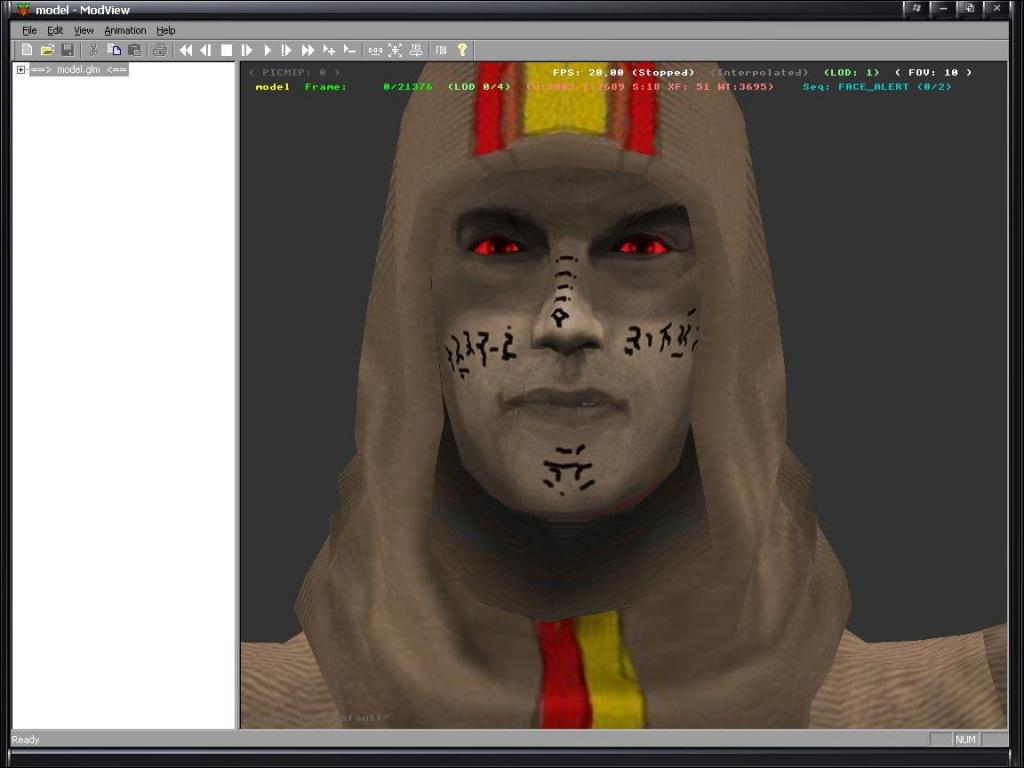Click the yellow lightbulb help icon
Viewport: 1024px width, 768px height.
point(462,50)
